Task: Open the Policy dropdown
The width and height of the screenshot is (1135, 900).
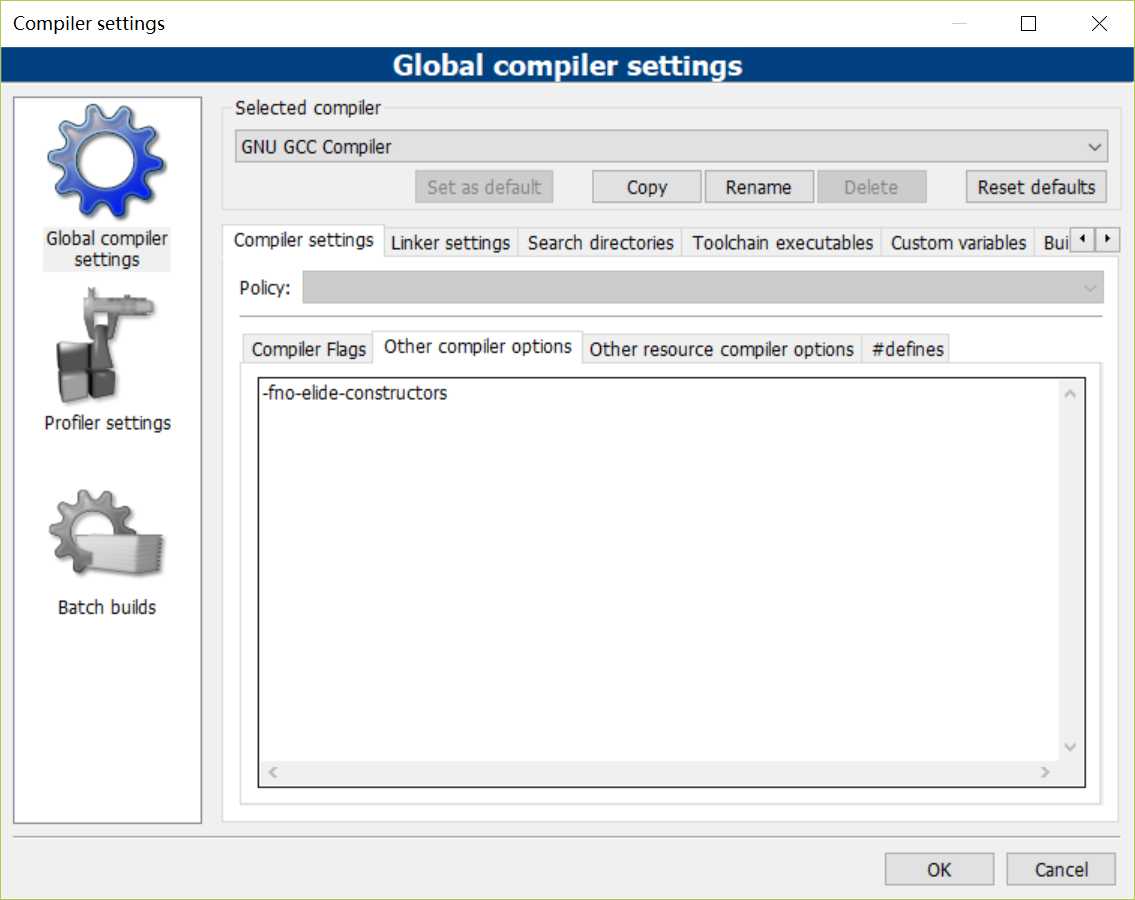Action: pyautogui.click(x=703, y=287)
